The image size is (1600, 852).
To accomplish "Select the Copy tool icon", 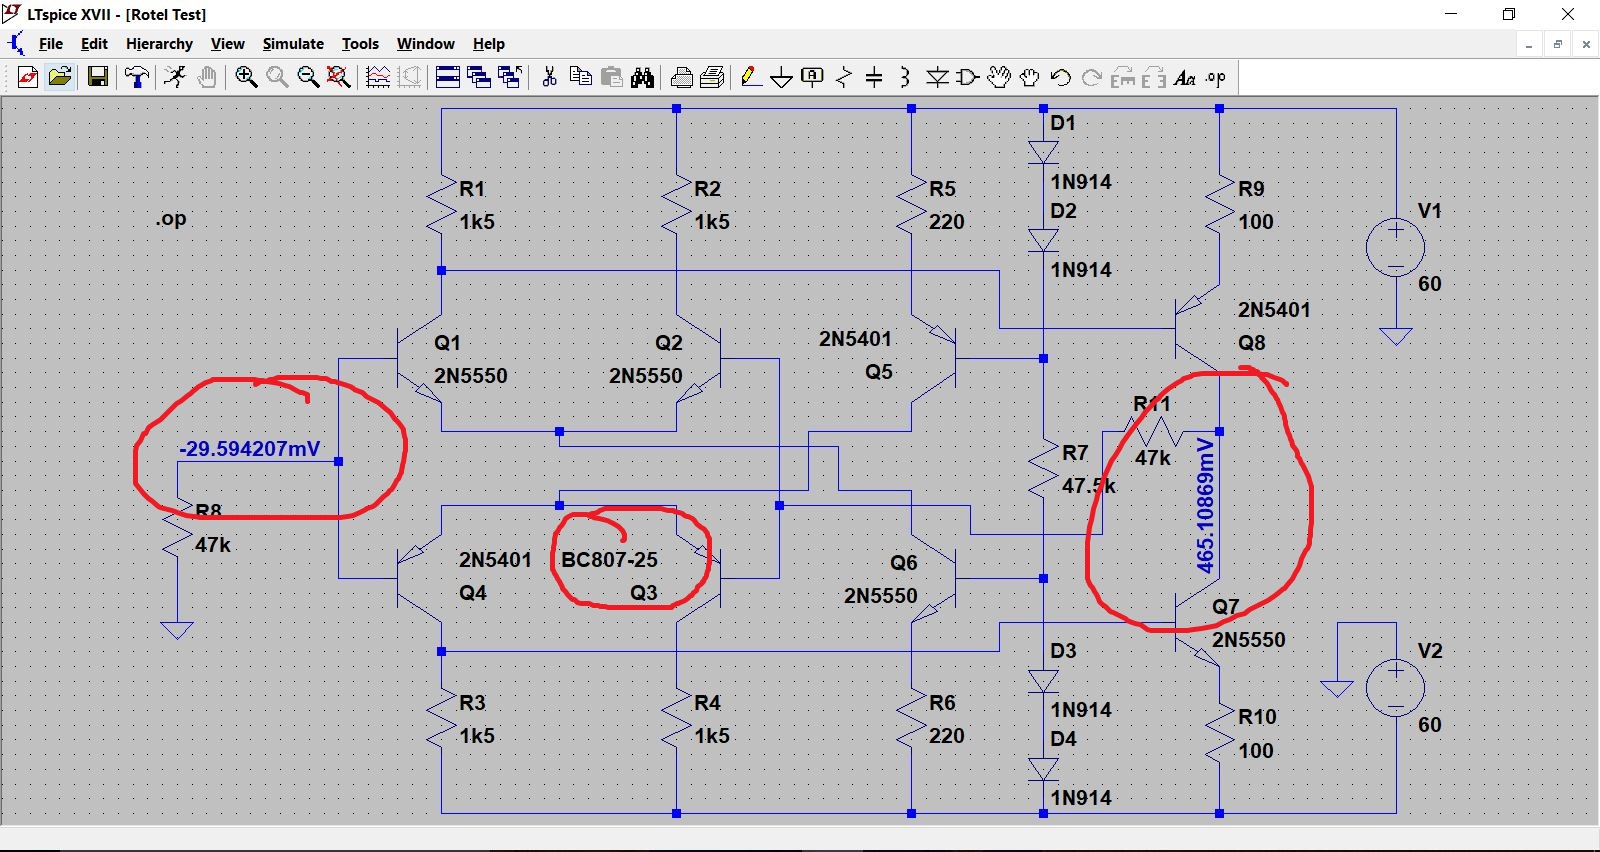I will pyautogui.click(x=580, y=77).
